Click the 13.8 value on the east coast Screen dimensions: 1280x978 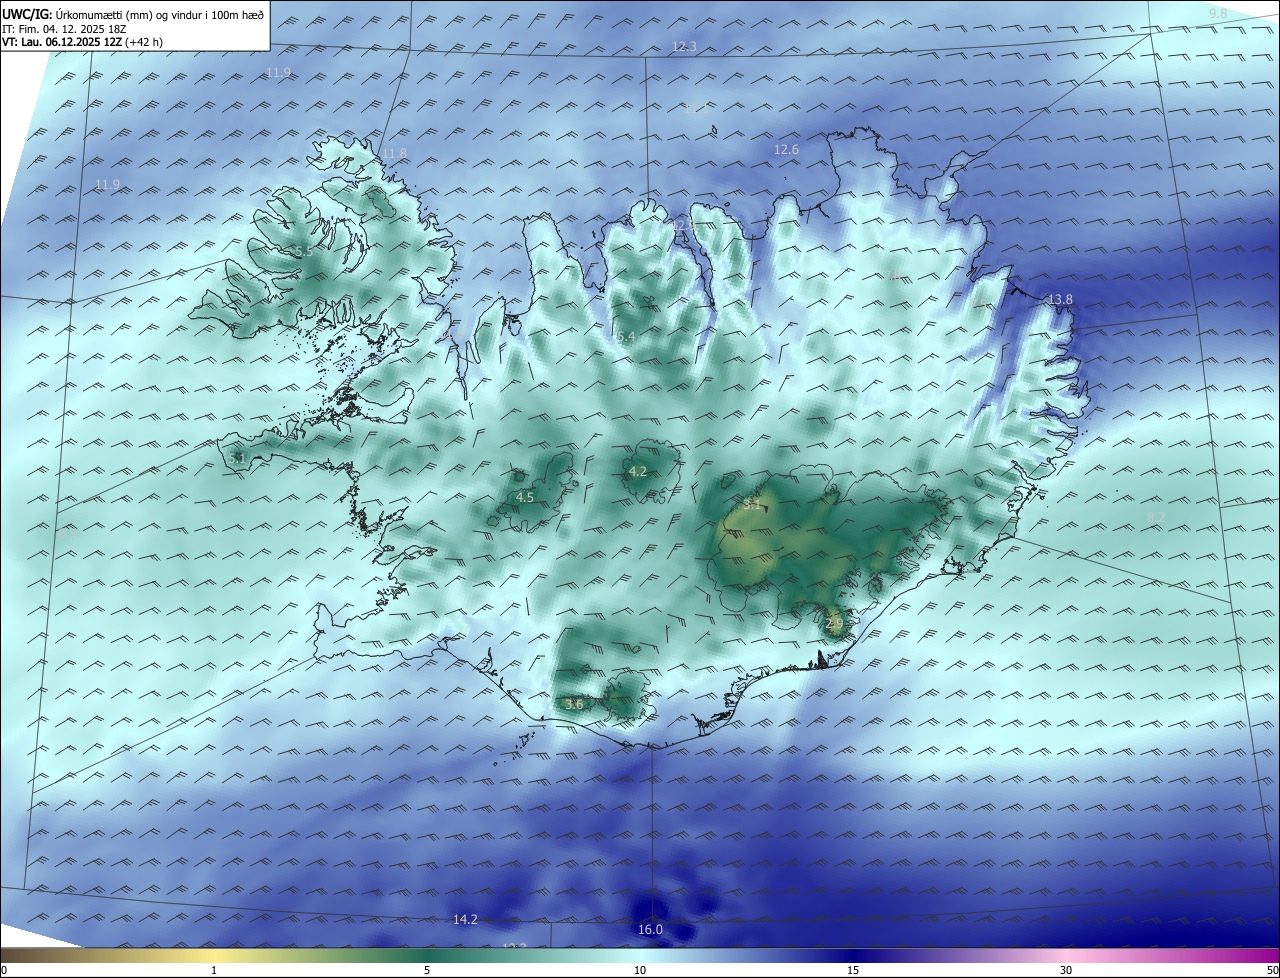point(1060,300)
